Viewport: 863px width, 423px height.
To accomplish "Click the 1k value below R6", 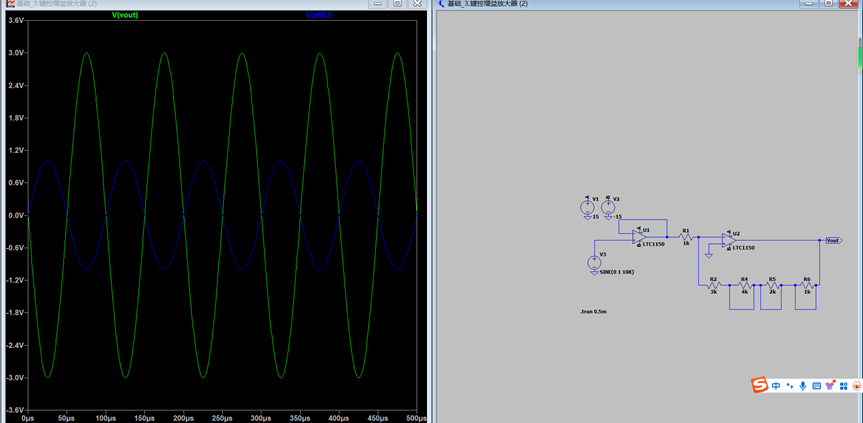I will coord(807,292).
